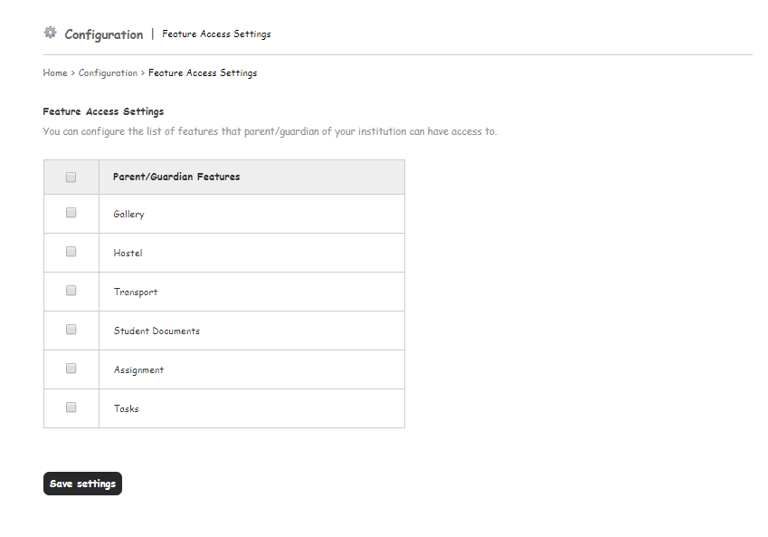Open Home breadcrumb link
The width and height of the screenshot is (768, 537).
(55, 73)
